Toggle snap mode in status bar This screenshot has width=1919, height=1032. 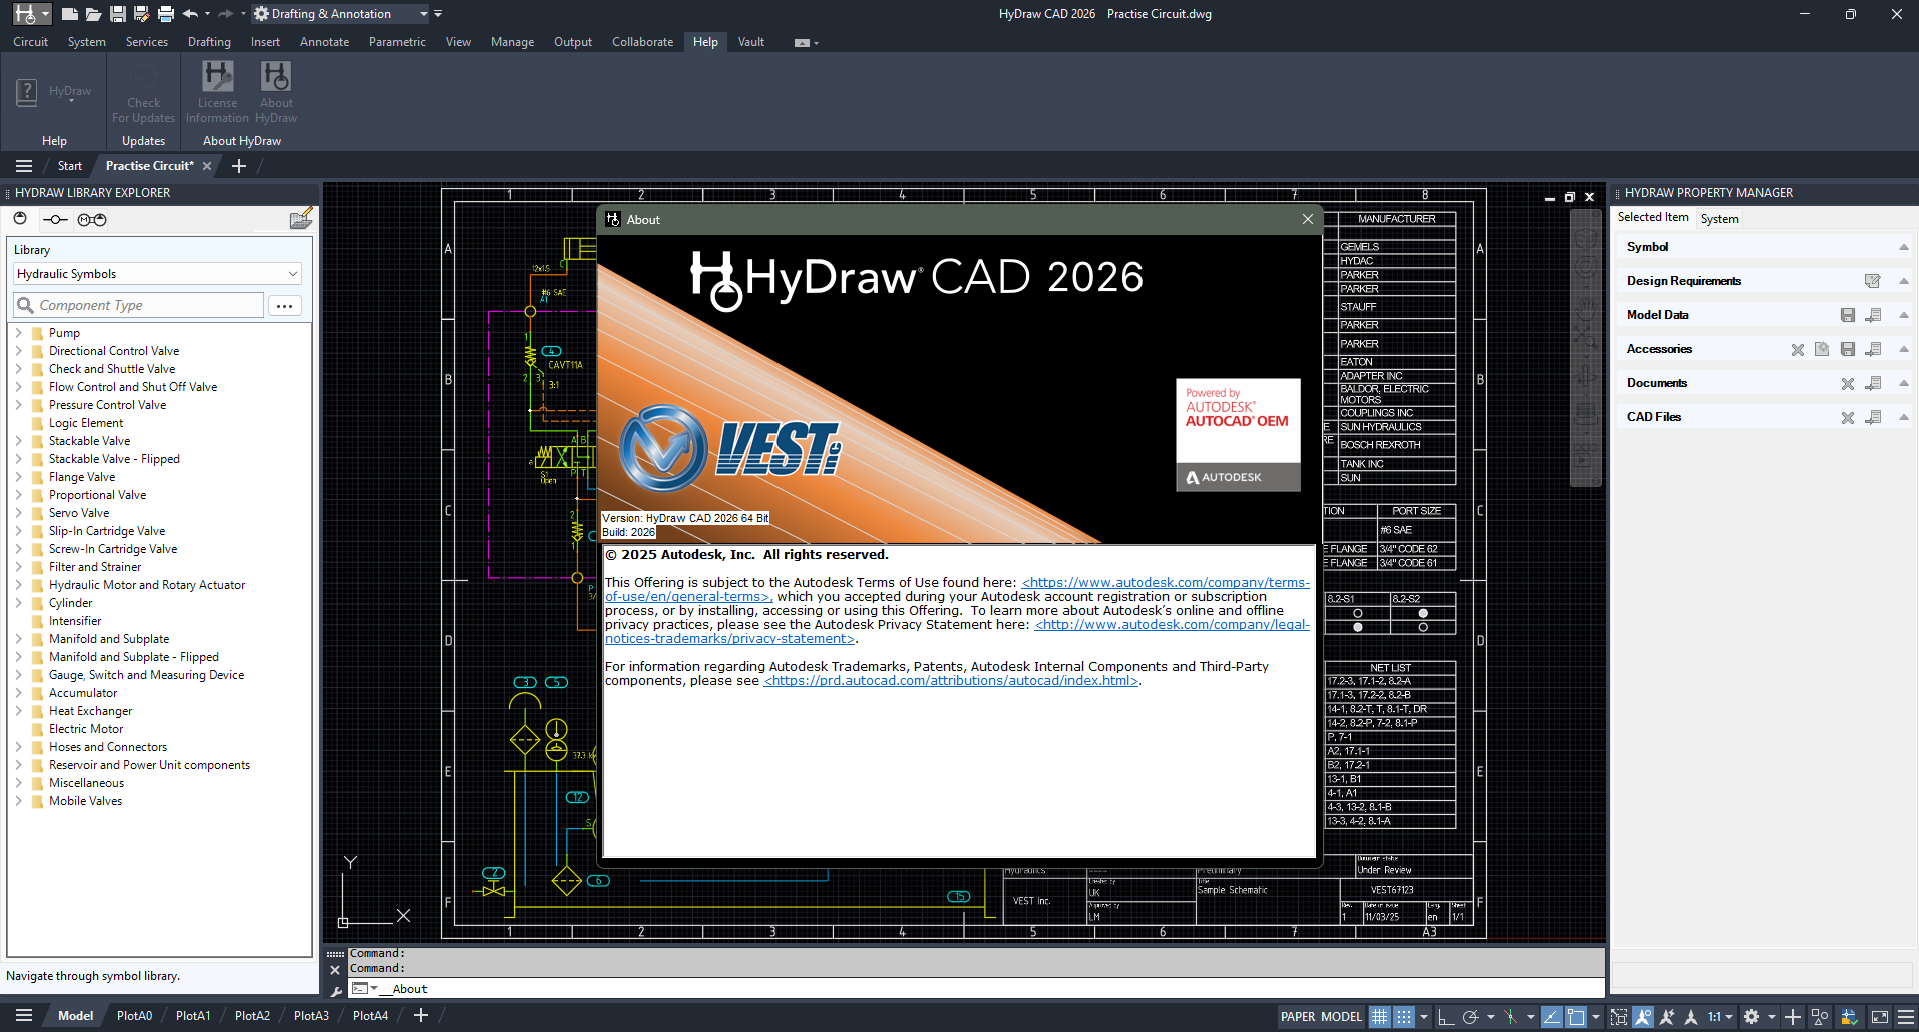pyautogui.click(x=1404, y=1016)
